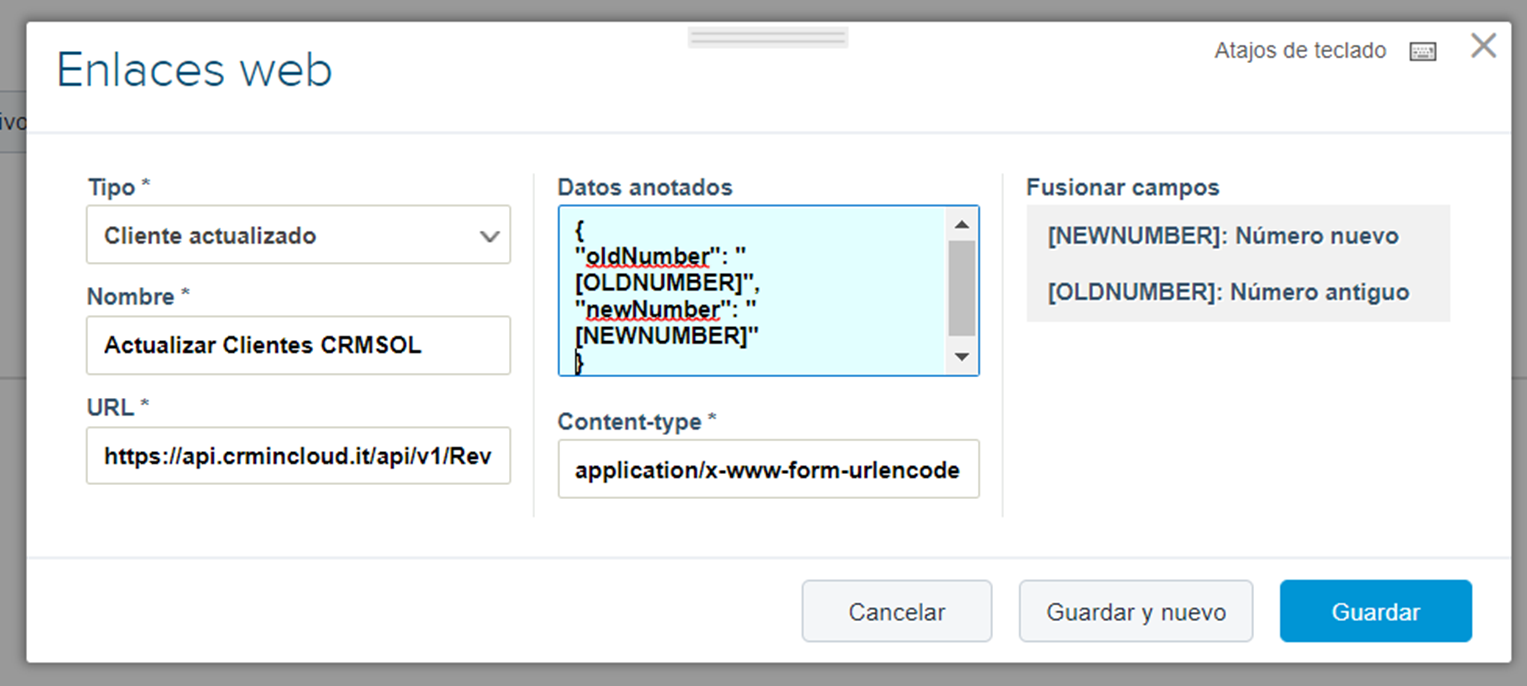Click the keyboard shortcuts icon

[x=1422, y=52]
